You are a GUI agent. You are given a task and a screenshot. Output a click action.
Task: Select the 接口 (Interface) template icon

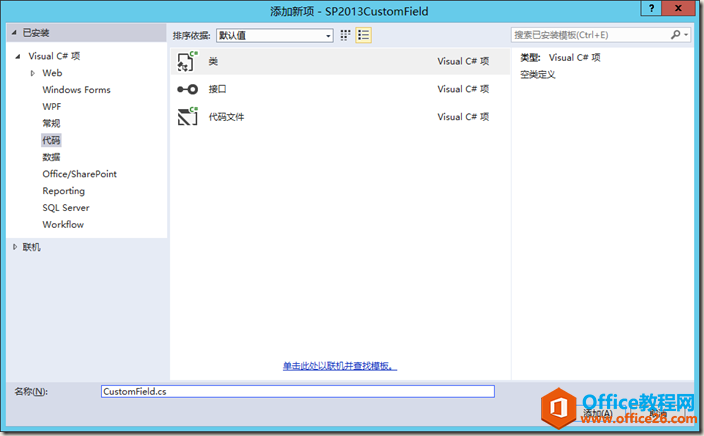point(187,89)
